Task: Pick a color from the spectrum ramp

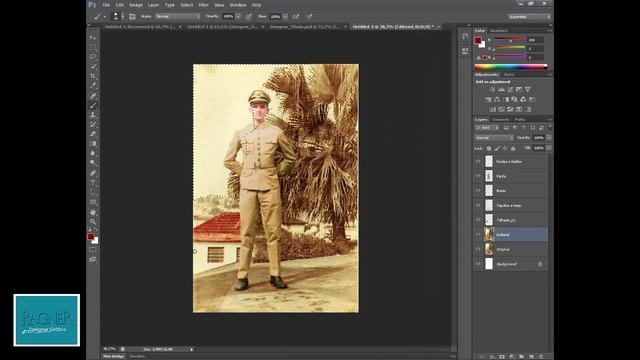Action: pos(511,67)
